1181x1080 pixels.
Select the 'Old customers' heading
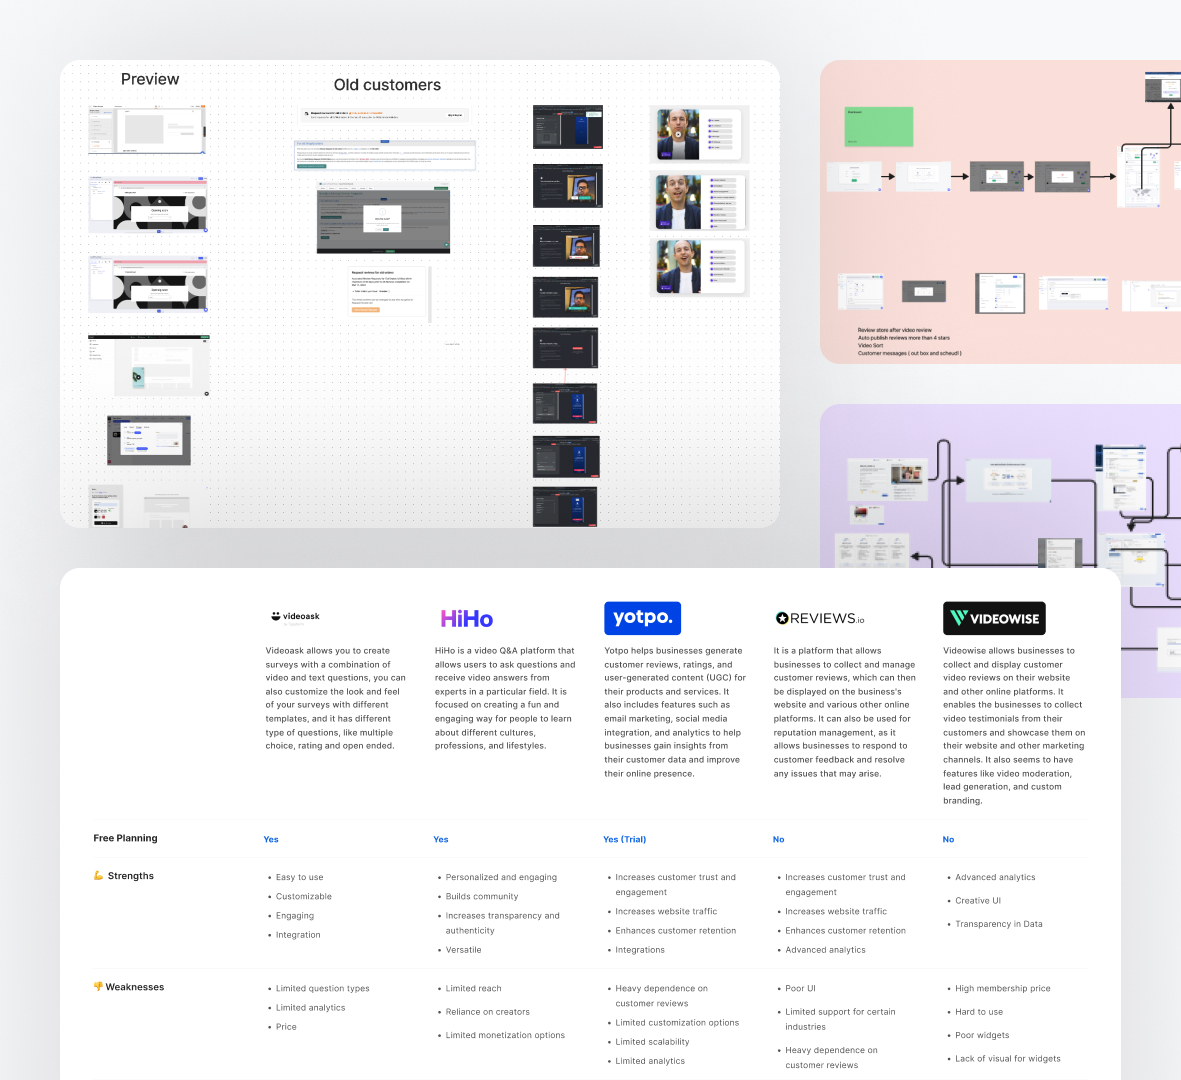point(387,84)
